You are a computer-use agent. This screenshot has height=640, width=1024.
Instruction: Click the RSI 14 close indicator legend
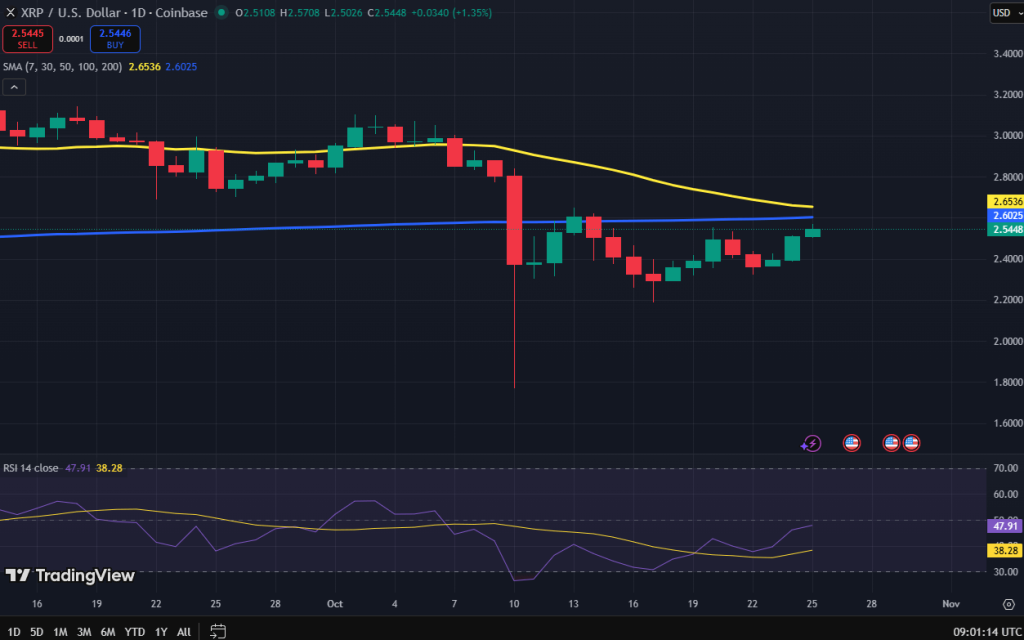coord(31,468)
